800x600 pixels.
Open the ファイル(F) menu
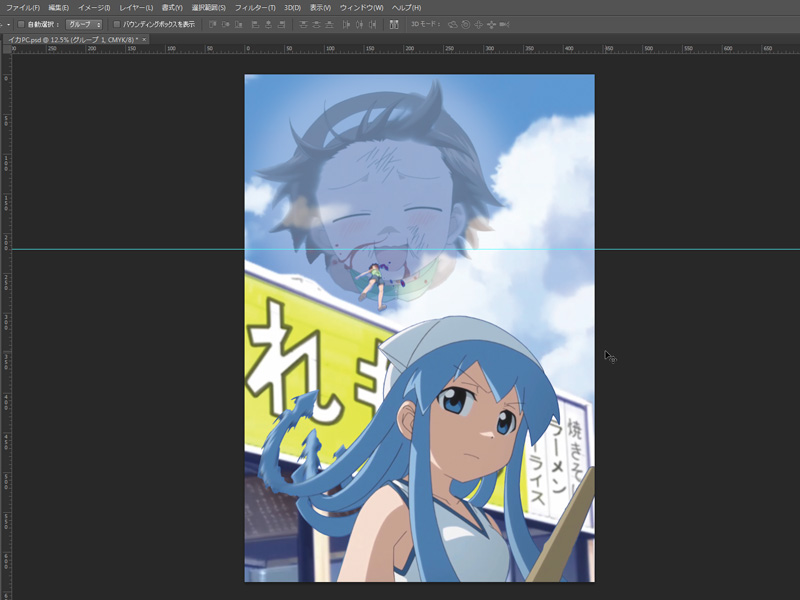pos(22,8)
